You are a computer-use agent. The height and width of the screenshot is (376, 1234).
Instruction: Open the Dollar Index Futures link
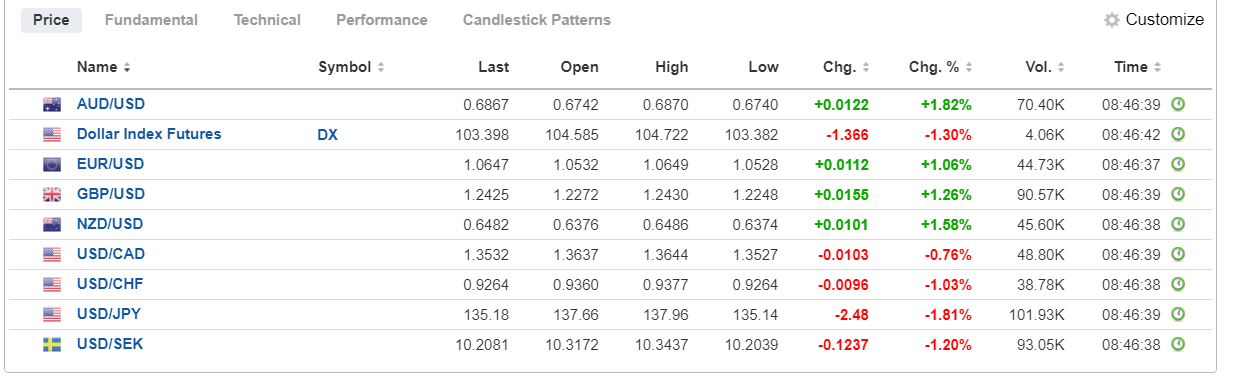click(149, 134)
